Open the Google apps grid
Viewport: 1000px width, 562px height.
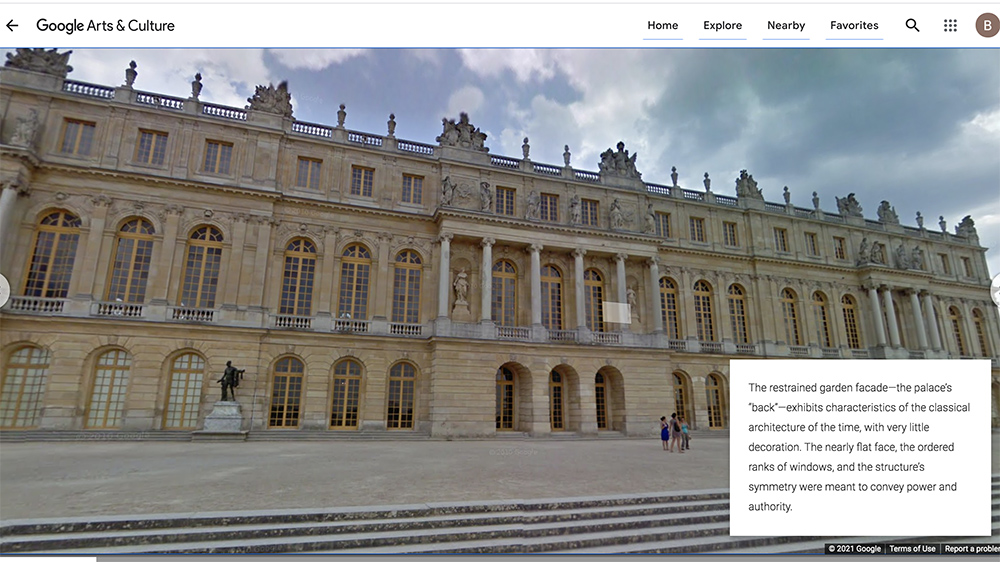pyautogui.click(x=950, y=26)
